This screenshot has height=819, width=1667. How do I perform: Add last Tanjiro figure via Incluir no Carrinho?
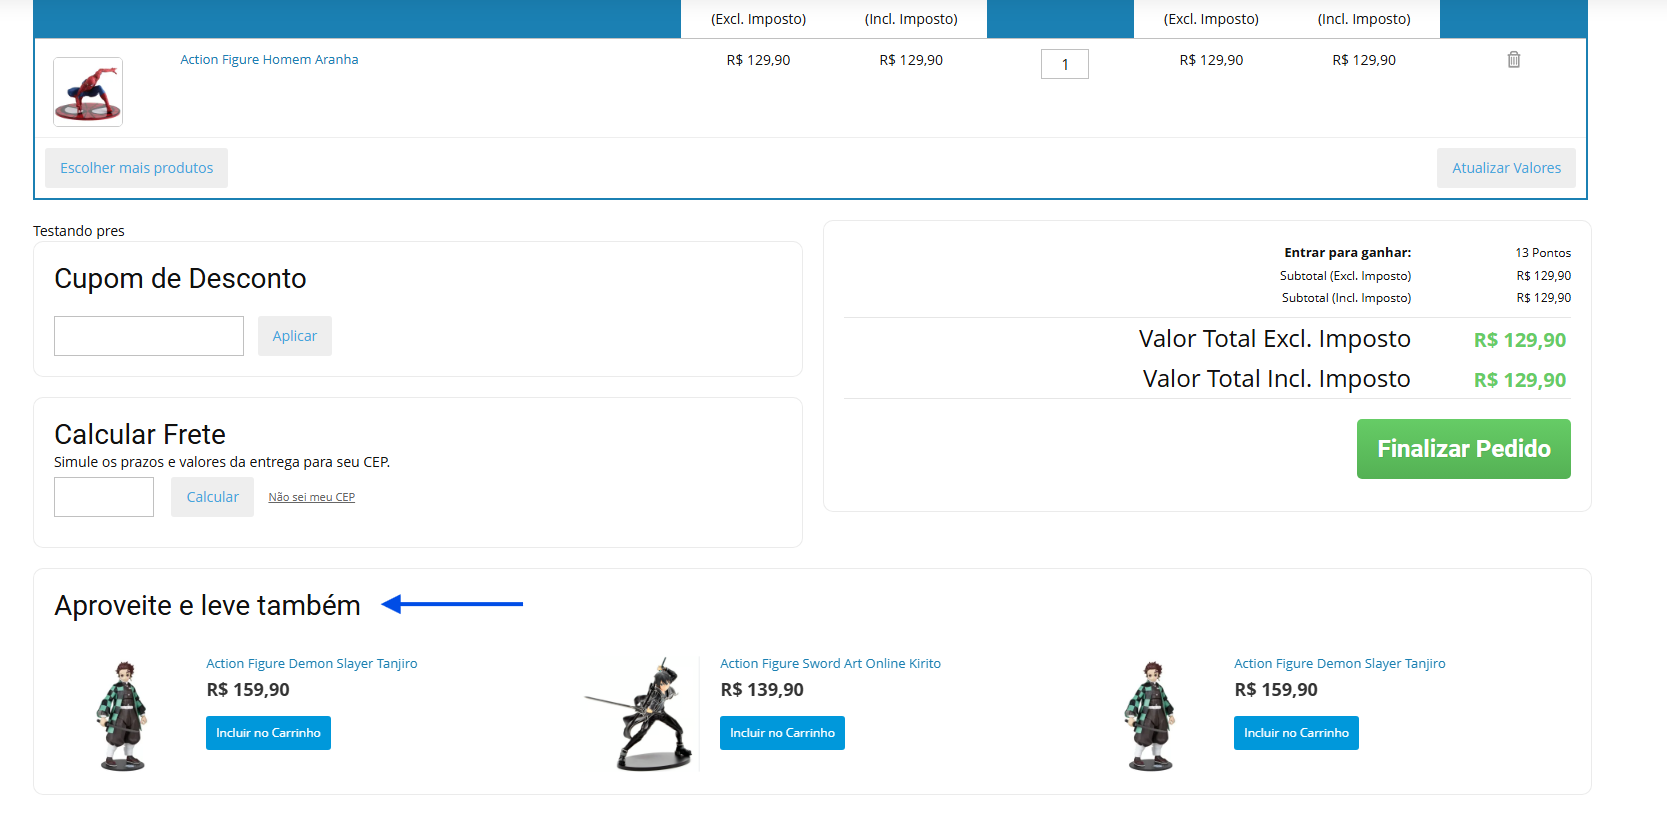tap(1296, 733)
